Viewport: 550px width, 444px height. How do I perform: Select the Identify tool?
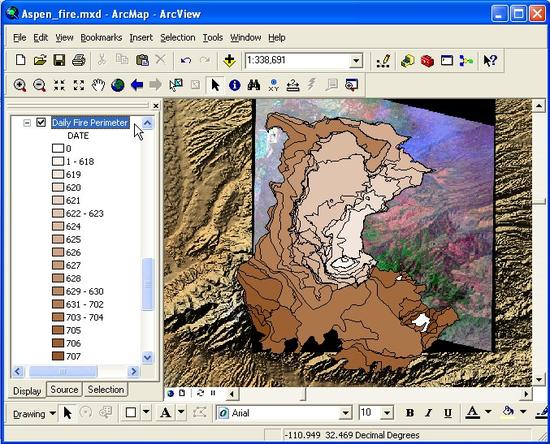tap(235, 85)
